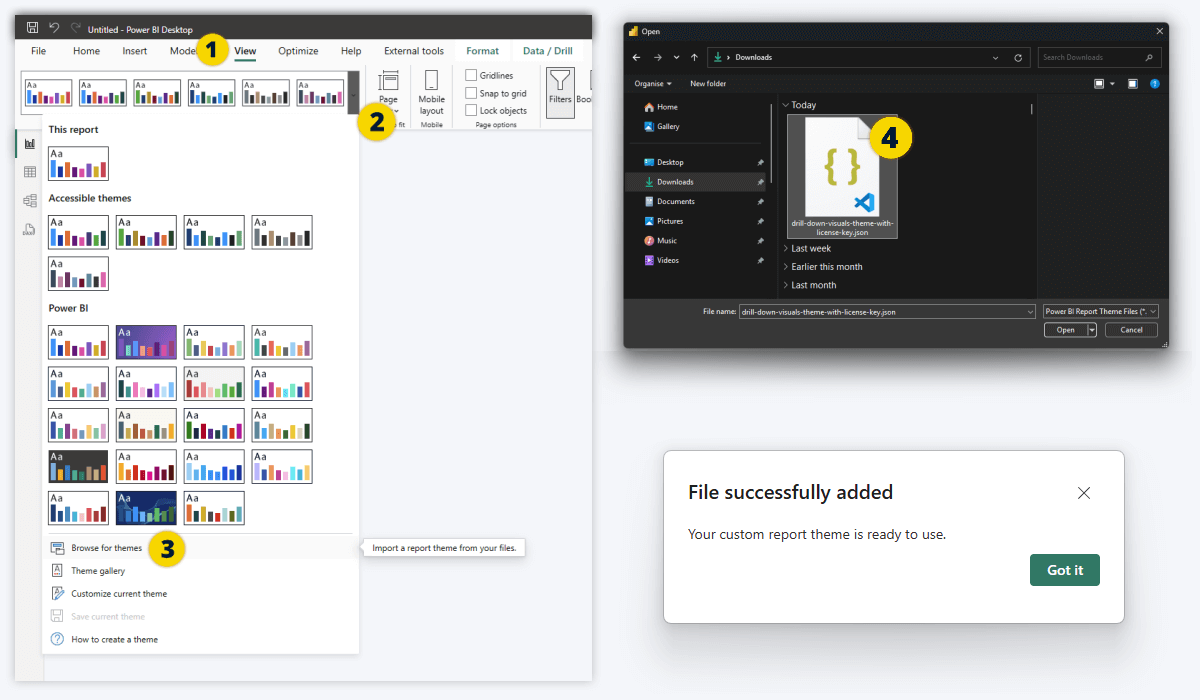Refresh the Downloads folder listing

click(1018, 57)
